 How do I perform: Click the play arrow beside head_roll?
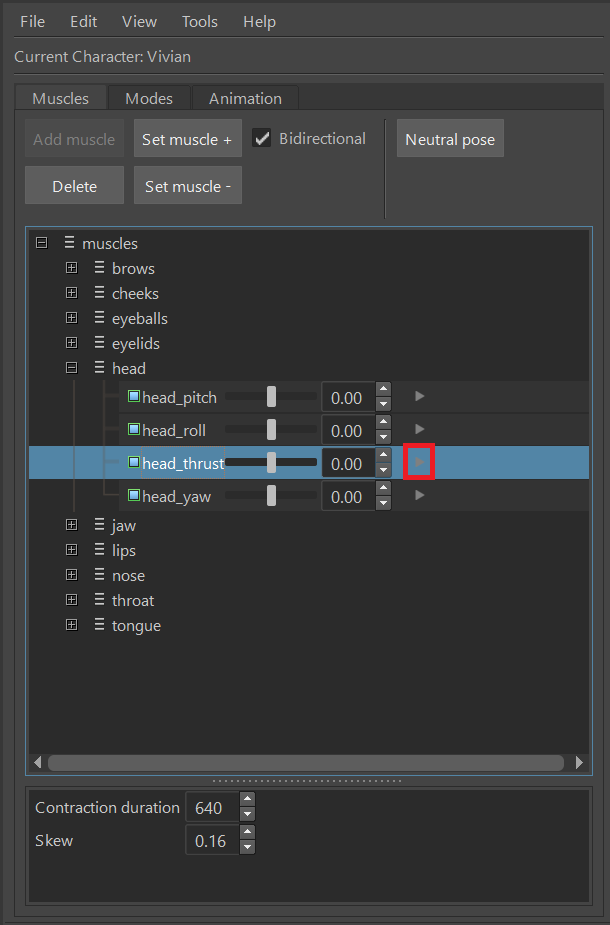[x=419, y=429]
